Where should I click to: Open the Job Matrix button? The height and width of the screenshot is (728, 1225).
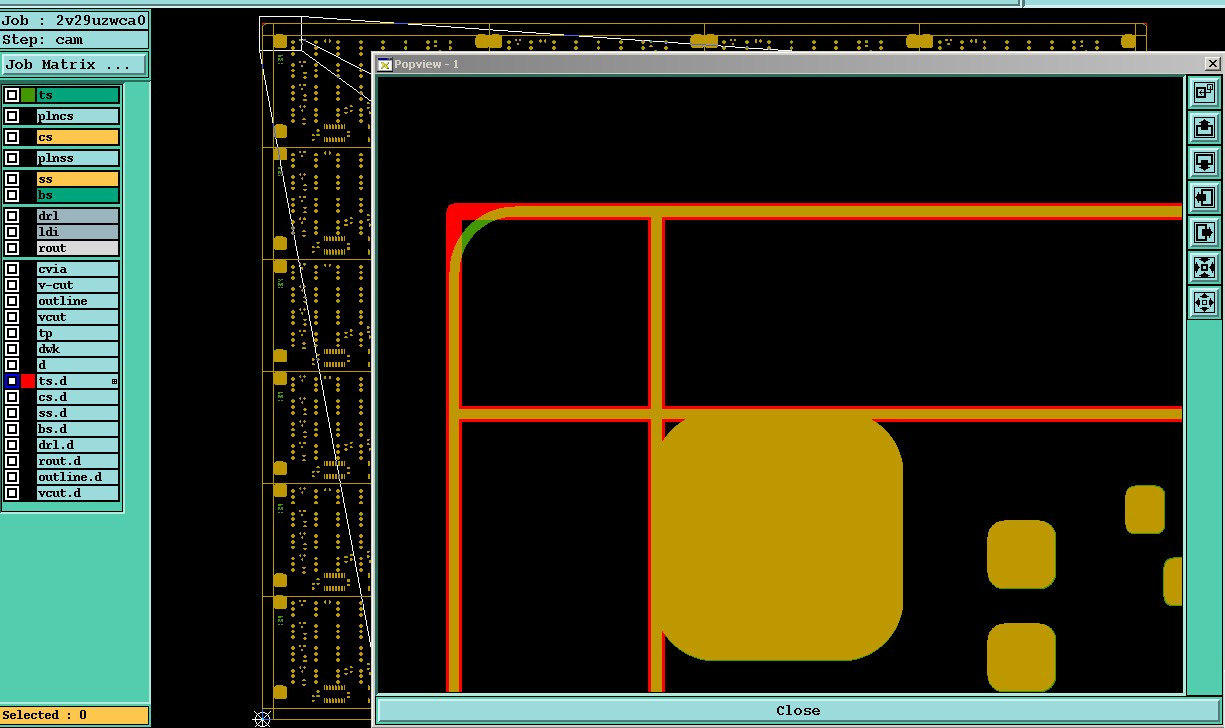[74, 64]
